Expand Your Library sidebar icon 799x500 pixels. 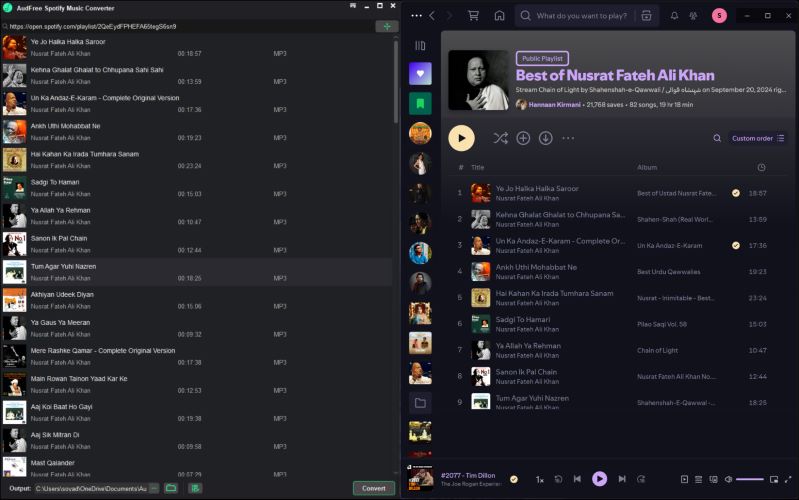[x=420, y=46]
